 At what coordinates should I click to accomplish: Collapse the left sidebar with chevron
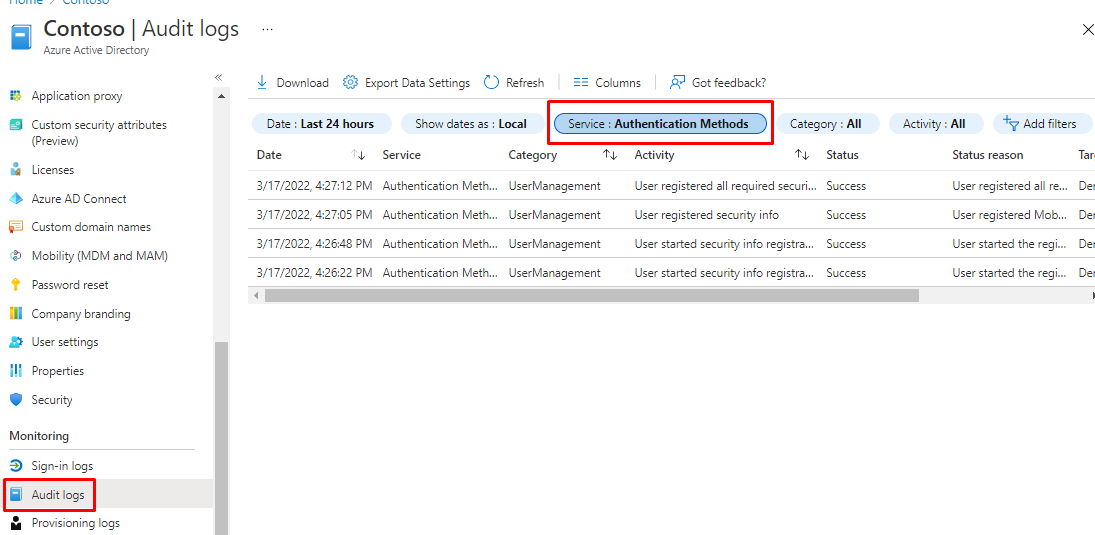218,77
